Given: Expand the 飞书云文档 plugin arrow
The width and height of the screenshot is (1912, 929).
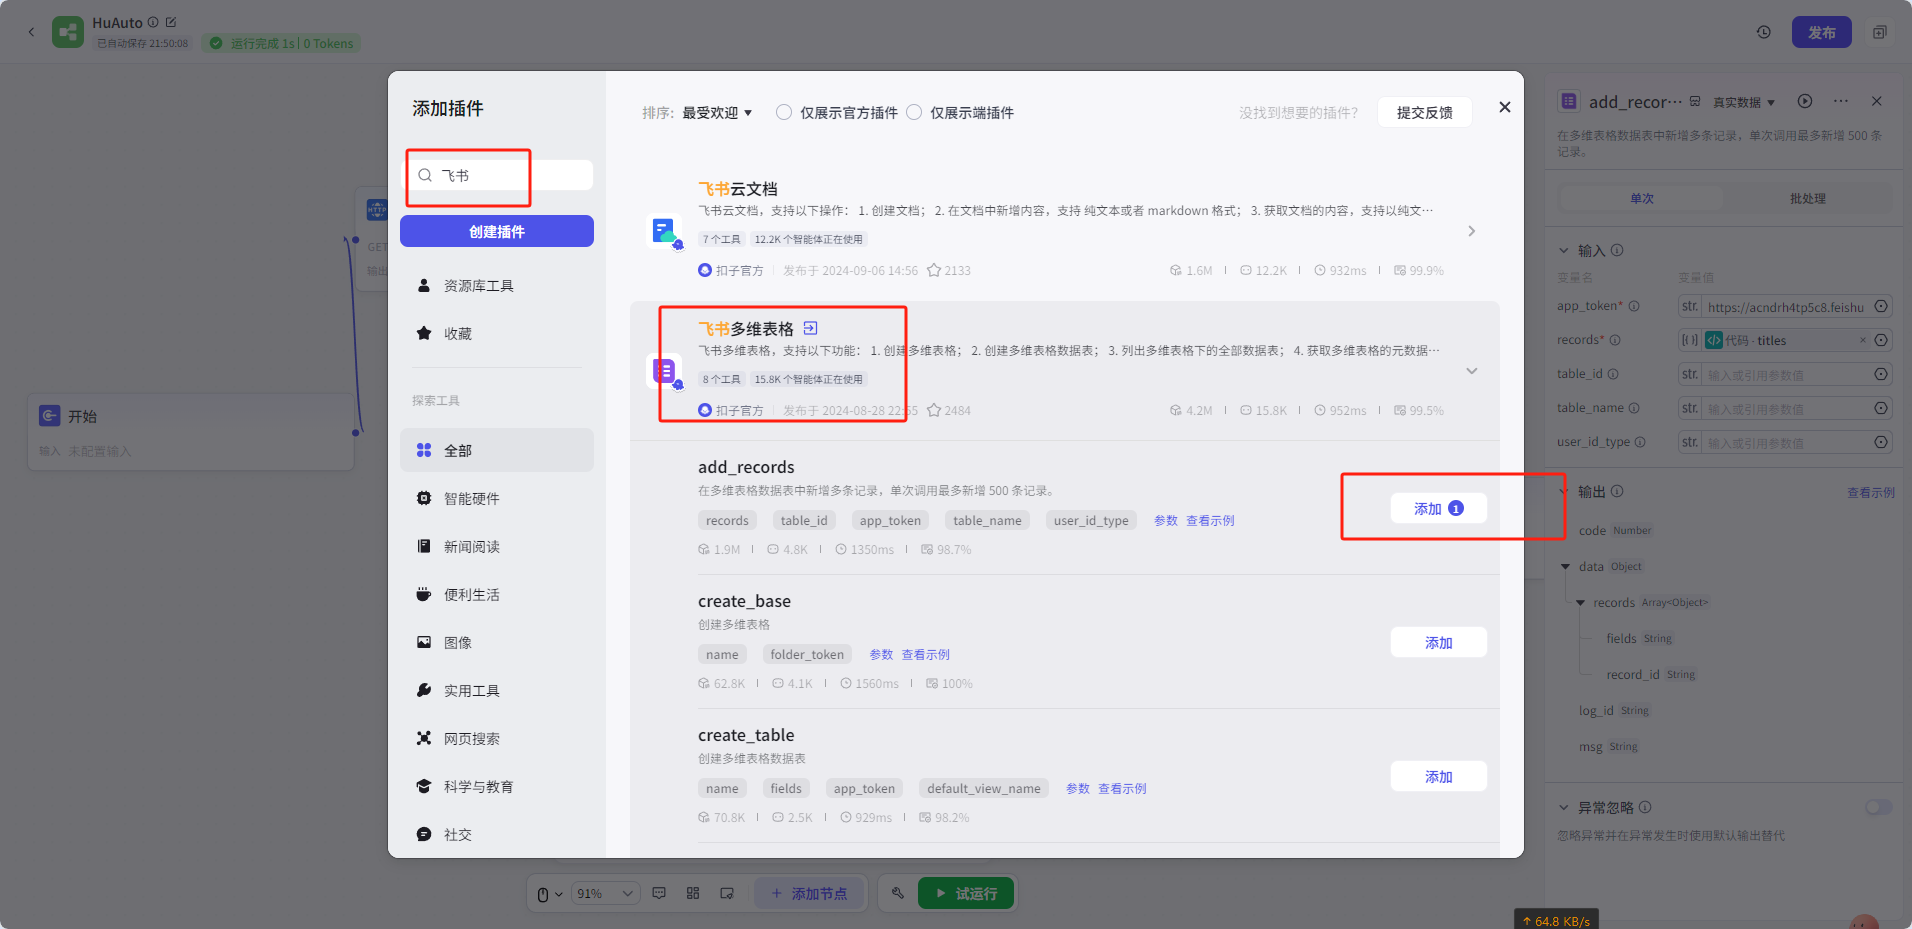Looking at the screenshot, I should click(1471, 231).
